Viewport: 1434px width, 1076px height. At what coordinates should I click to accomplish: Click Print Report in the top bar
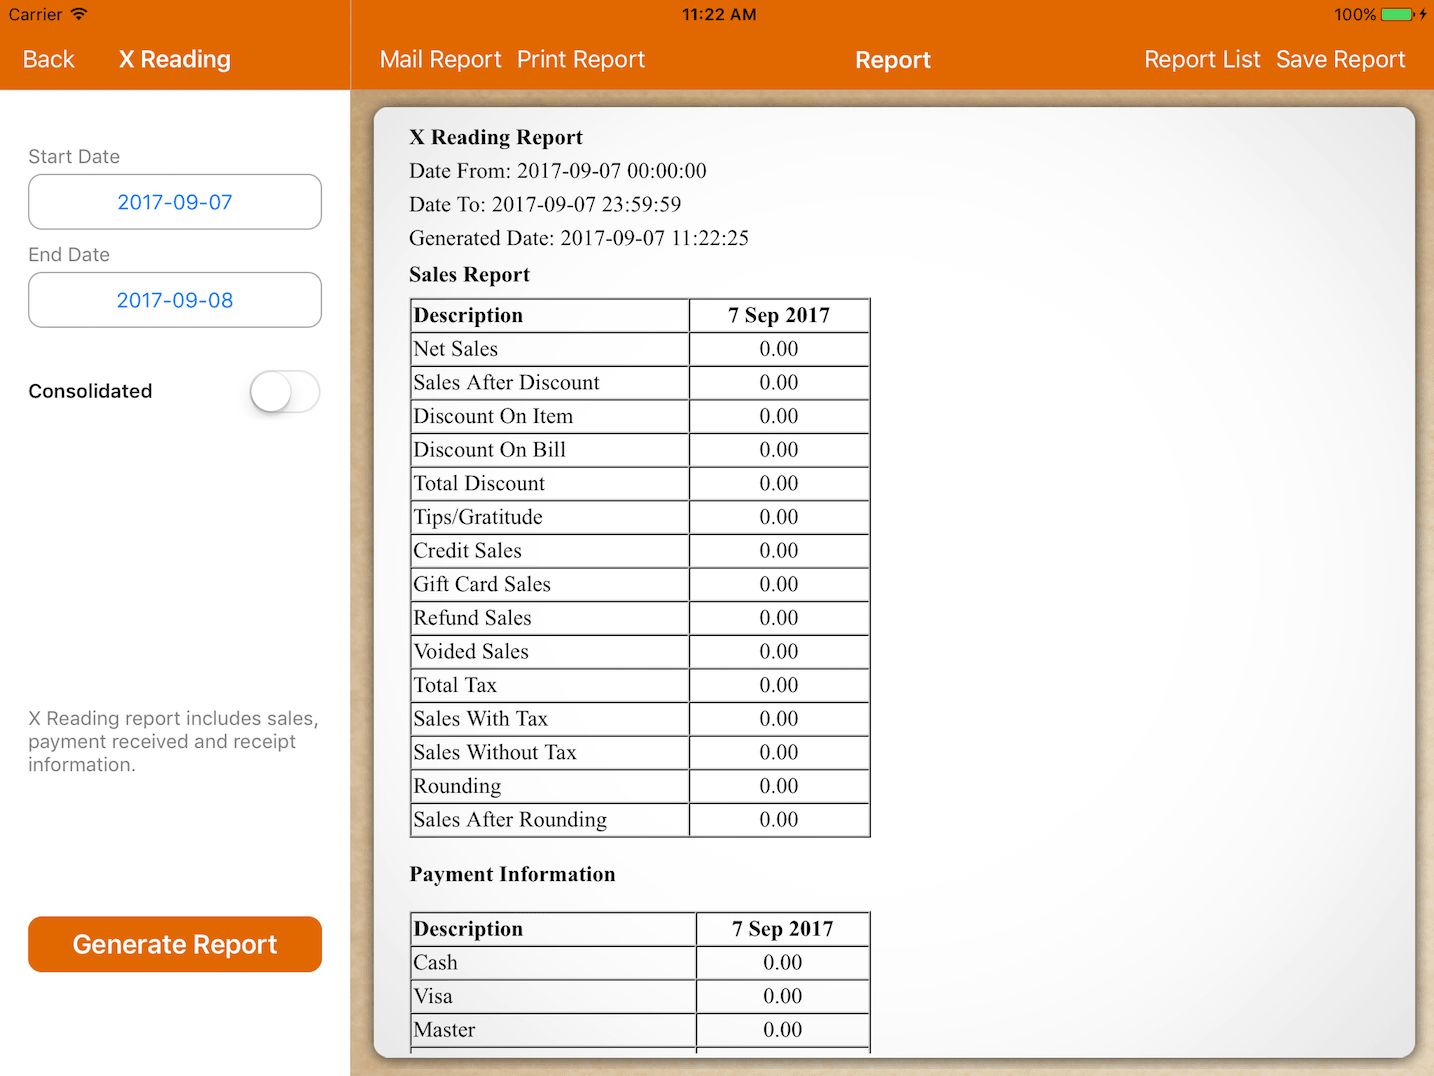click(581, 60)
